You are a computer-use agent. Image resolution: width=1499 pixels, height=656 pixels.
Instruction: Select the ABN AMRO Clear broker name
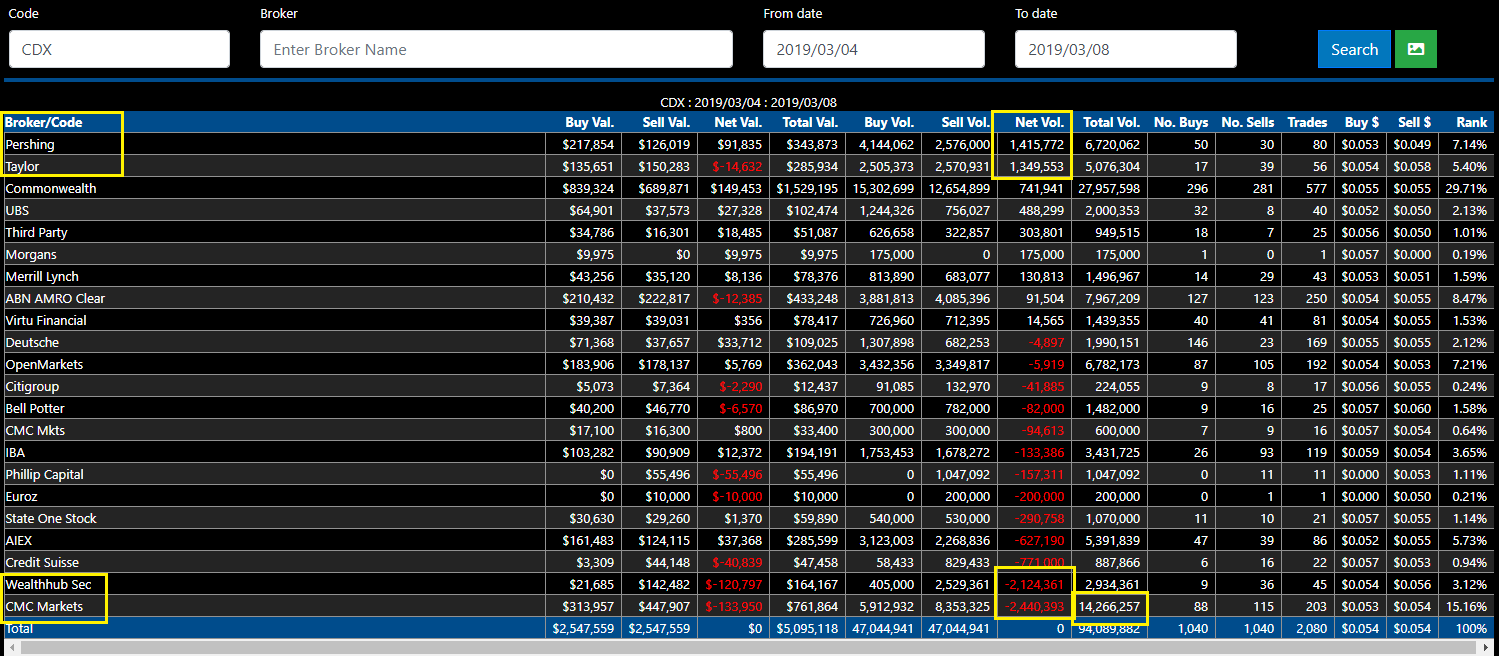click(55, 298)
